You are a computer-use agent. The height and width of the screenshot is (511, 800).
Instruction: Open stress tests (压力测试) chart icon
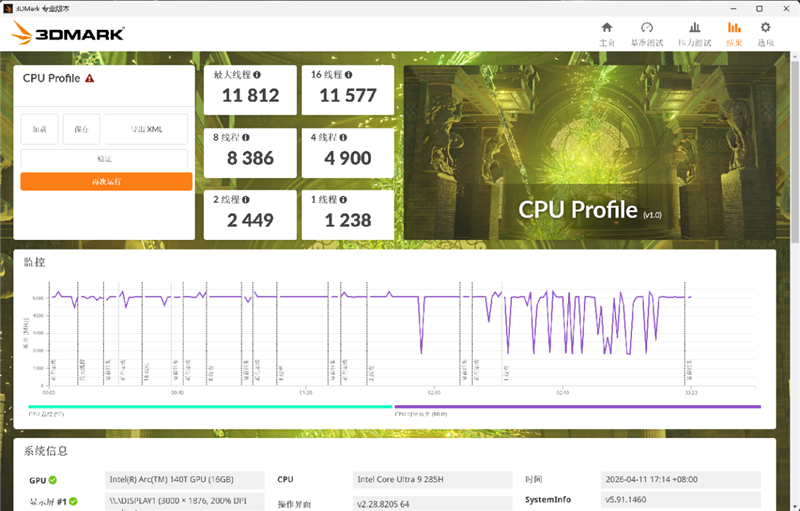coord(694,28)
